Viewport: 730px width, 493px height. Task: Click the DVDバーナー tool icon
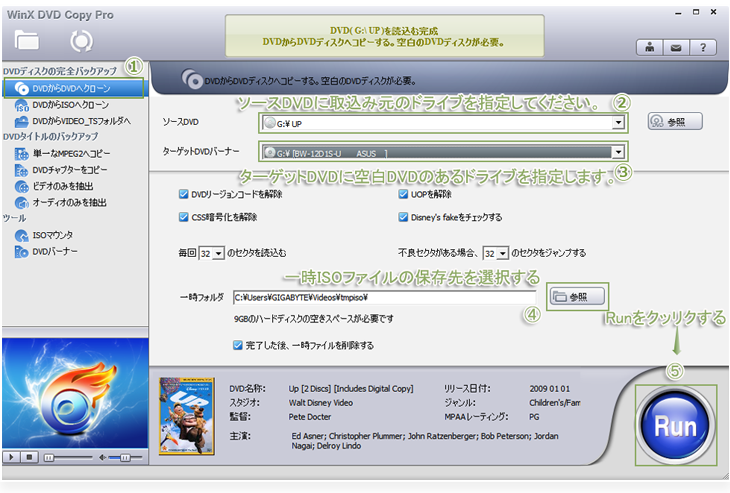(21, 252)
